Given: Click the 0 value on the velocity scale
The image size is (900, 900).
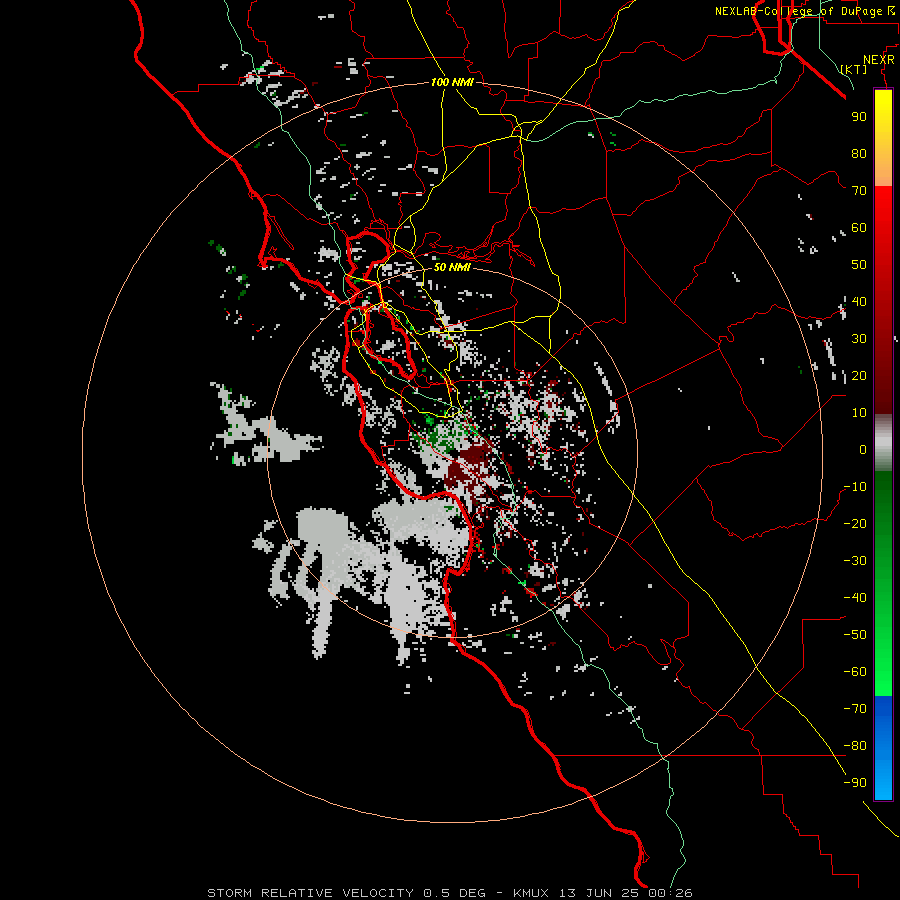Looking at the screenshot, I should tap(863, 449).
